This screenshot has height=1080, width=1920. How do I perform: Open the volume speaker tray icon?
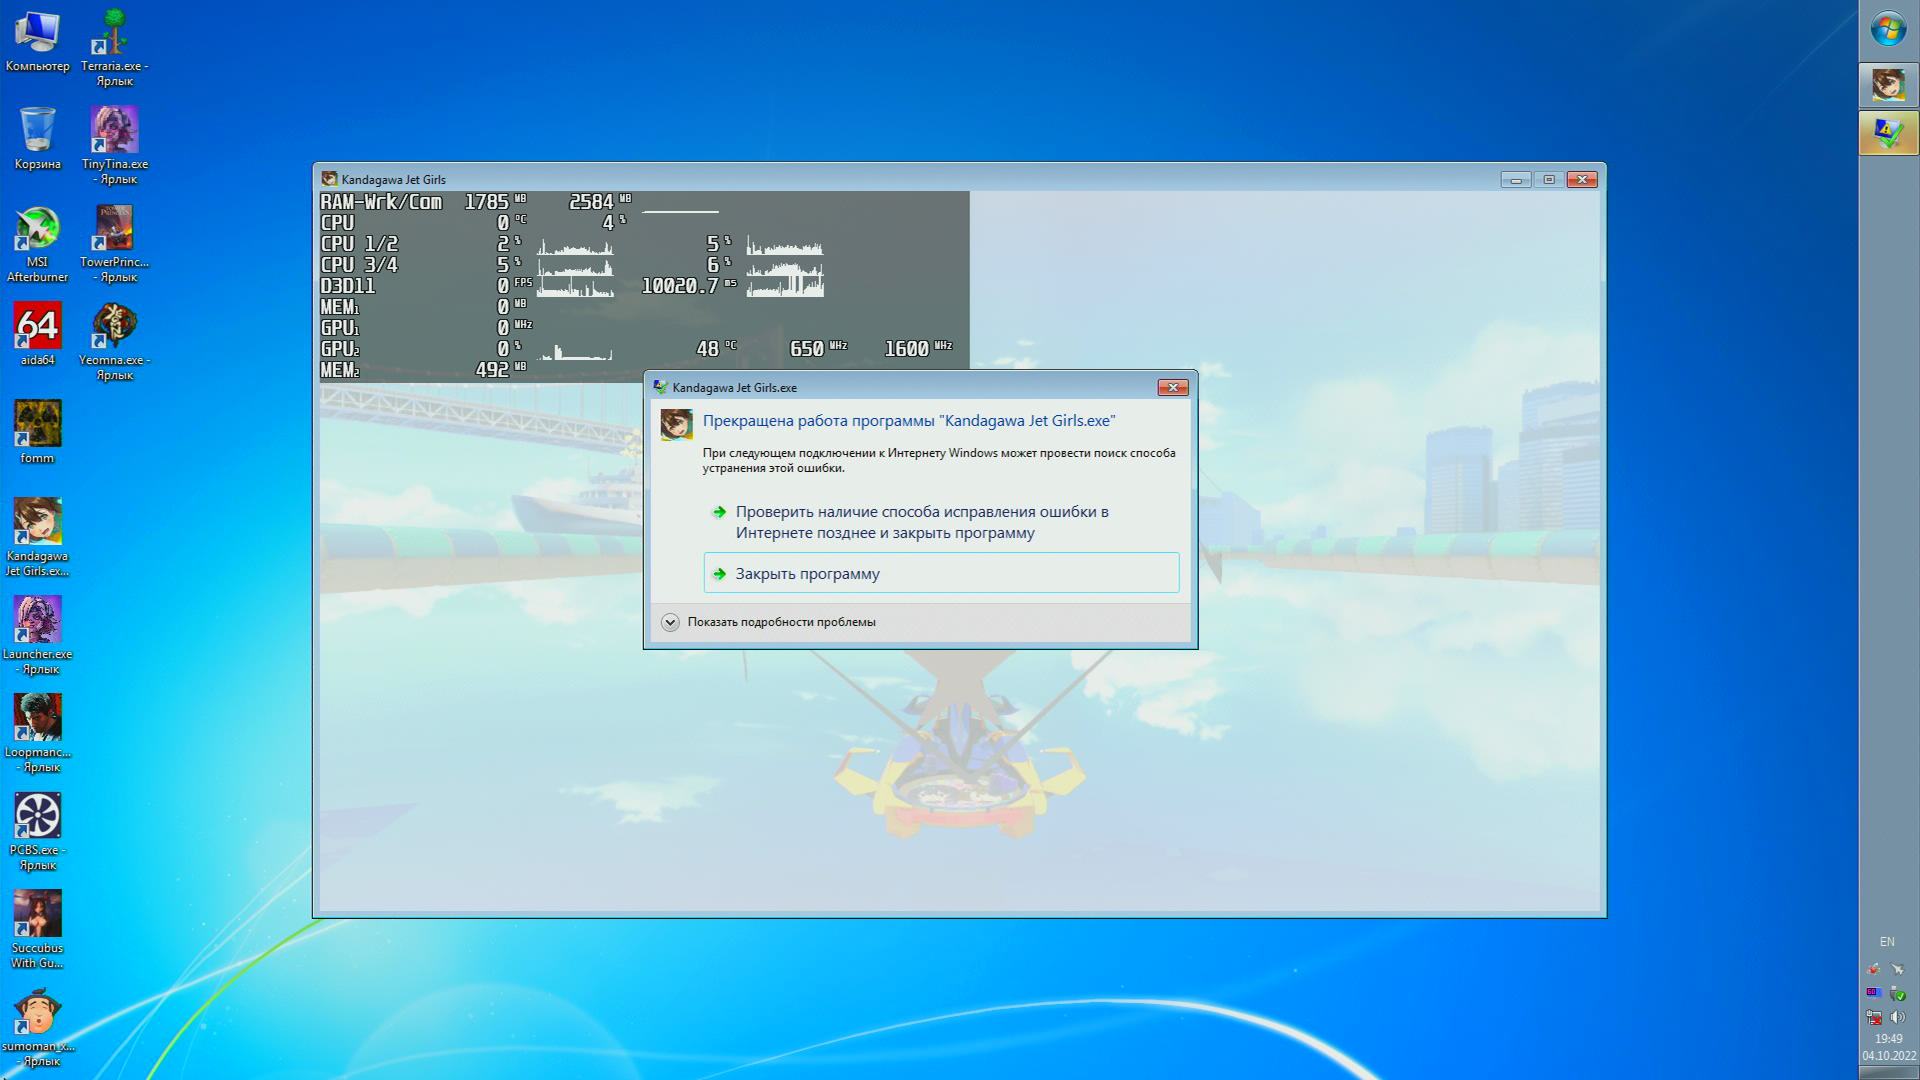pos(1898,1017)
